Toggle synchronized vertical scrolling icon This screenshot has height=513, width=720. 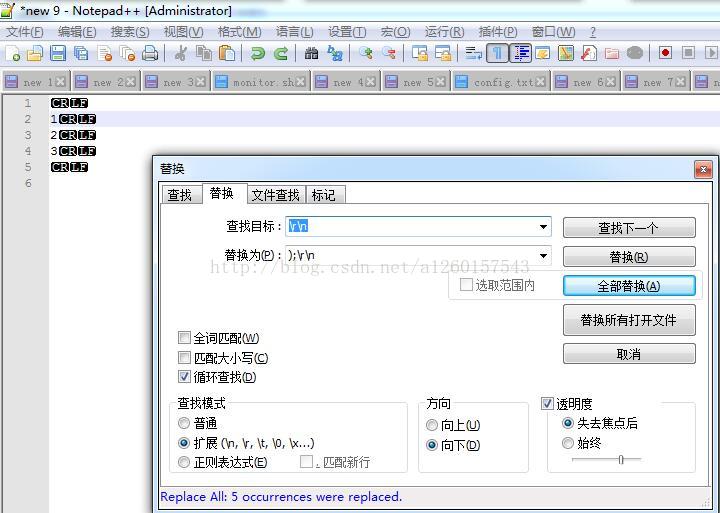(x=420, y=53)
